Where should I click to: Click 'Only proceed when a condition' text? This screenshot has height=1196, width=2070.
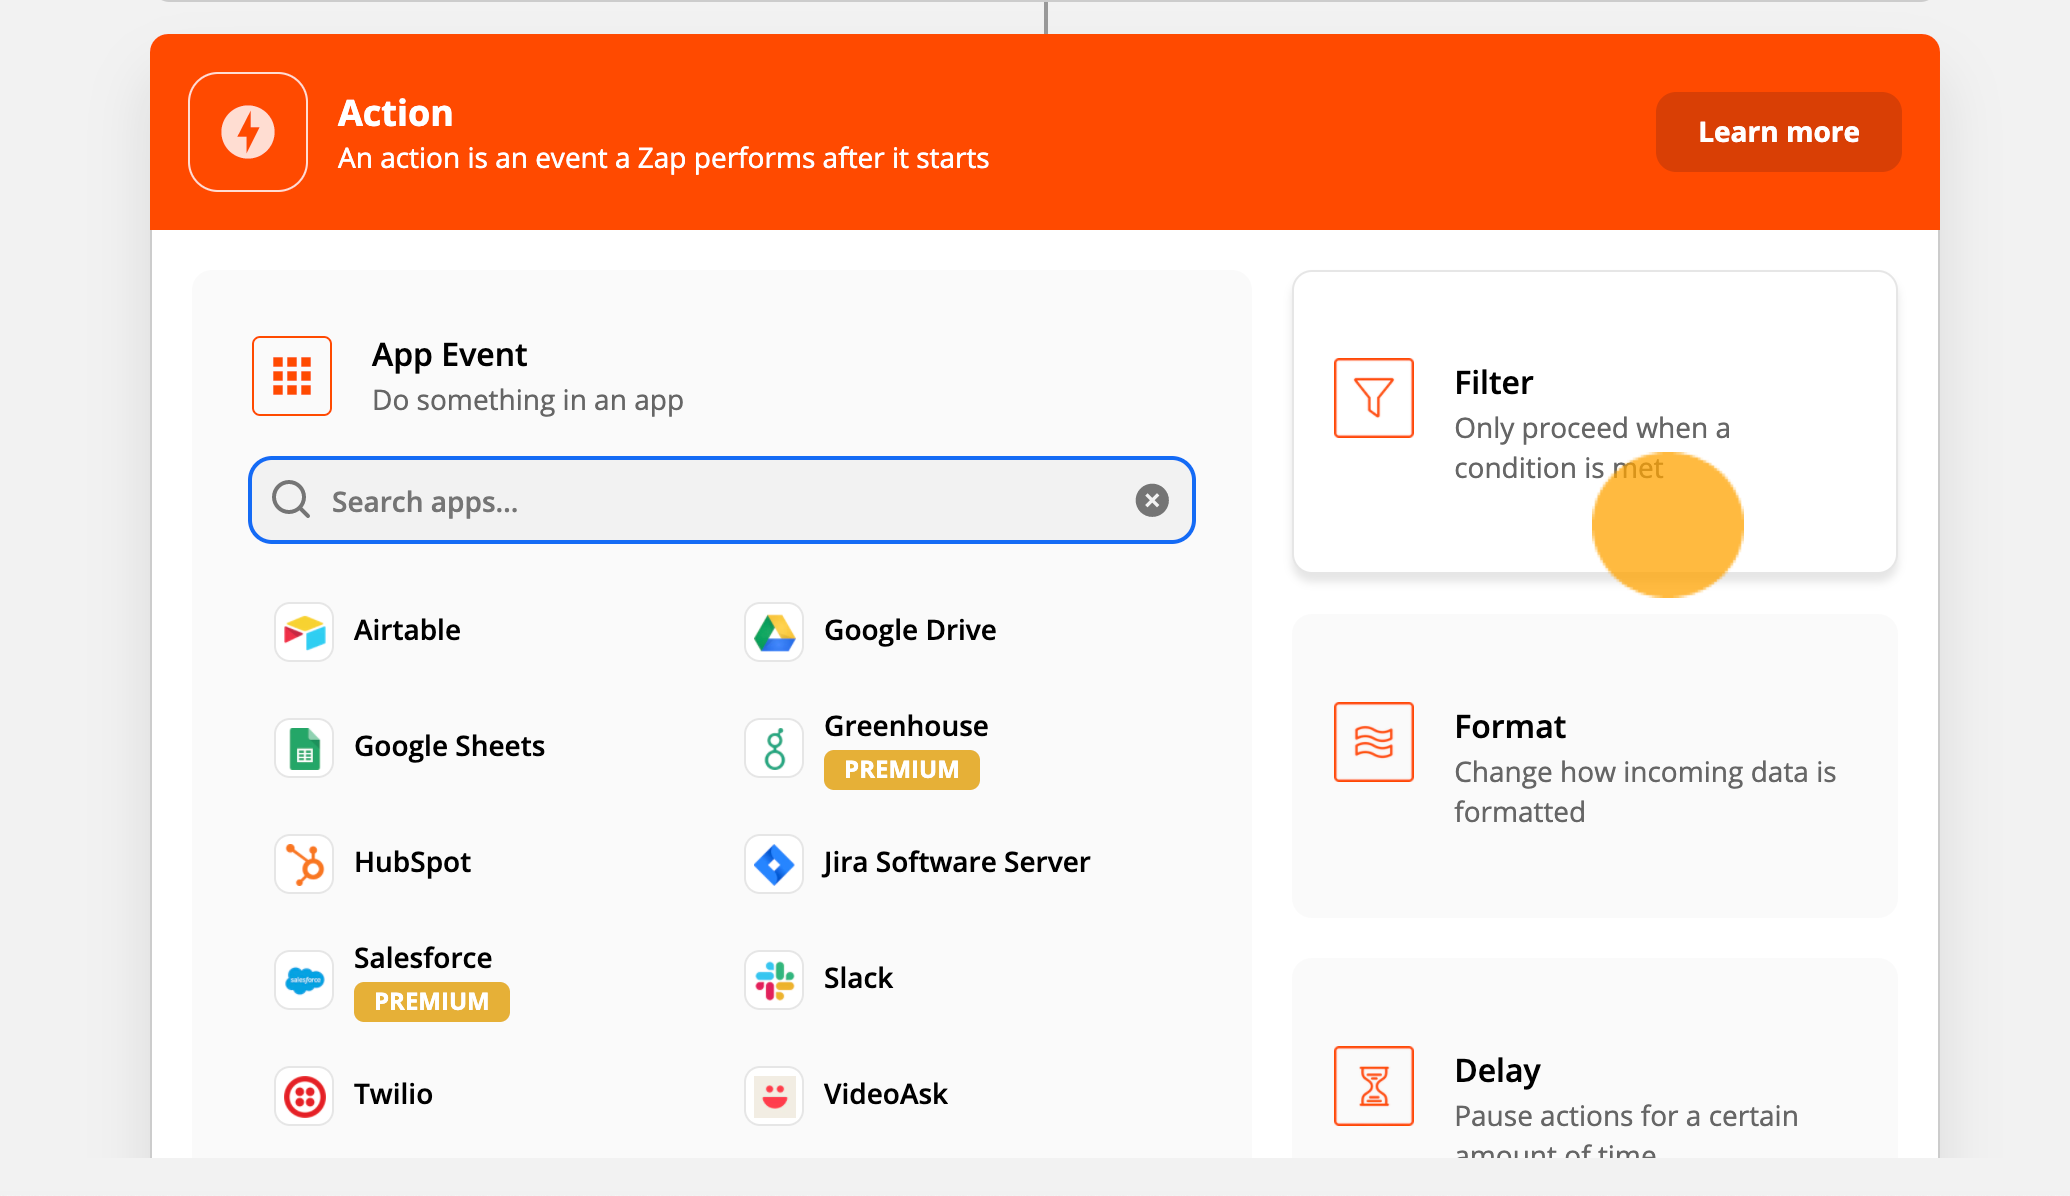click(x=1592, y=447)
